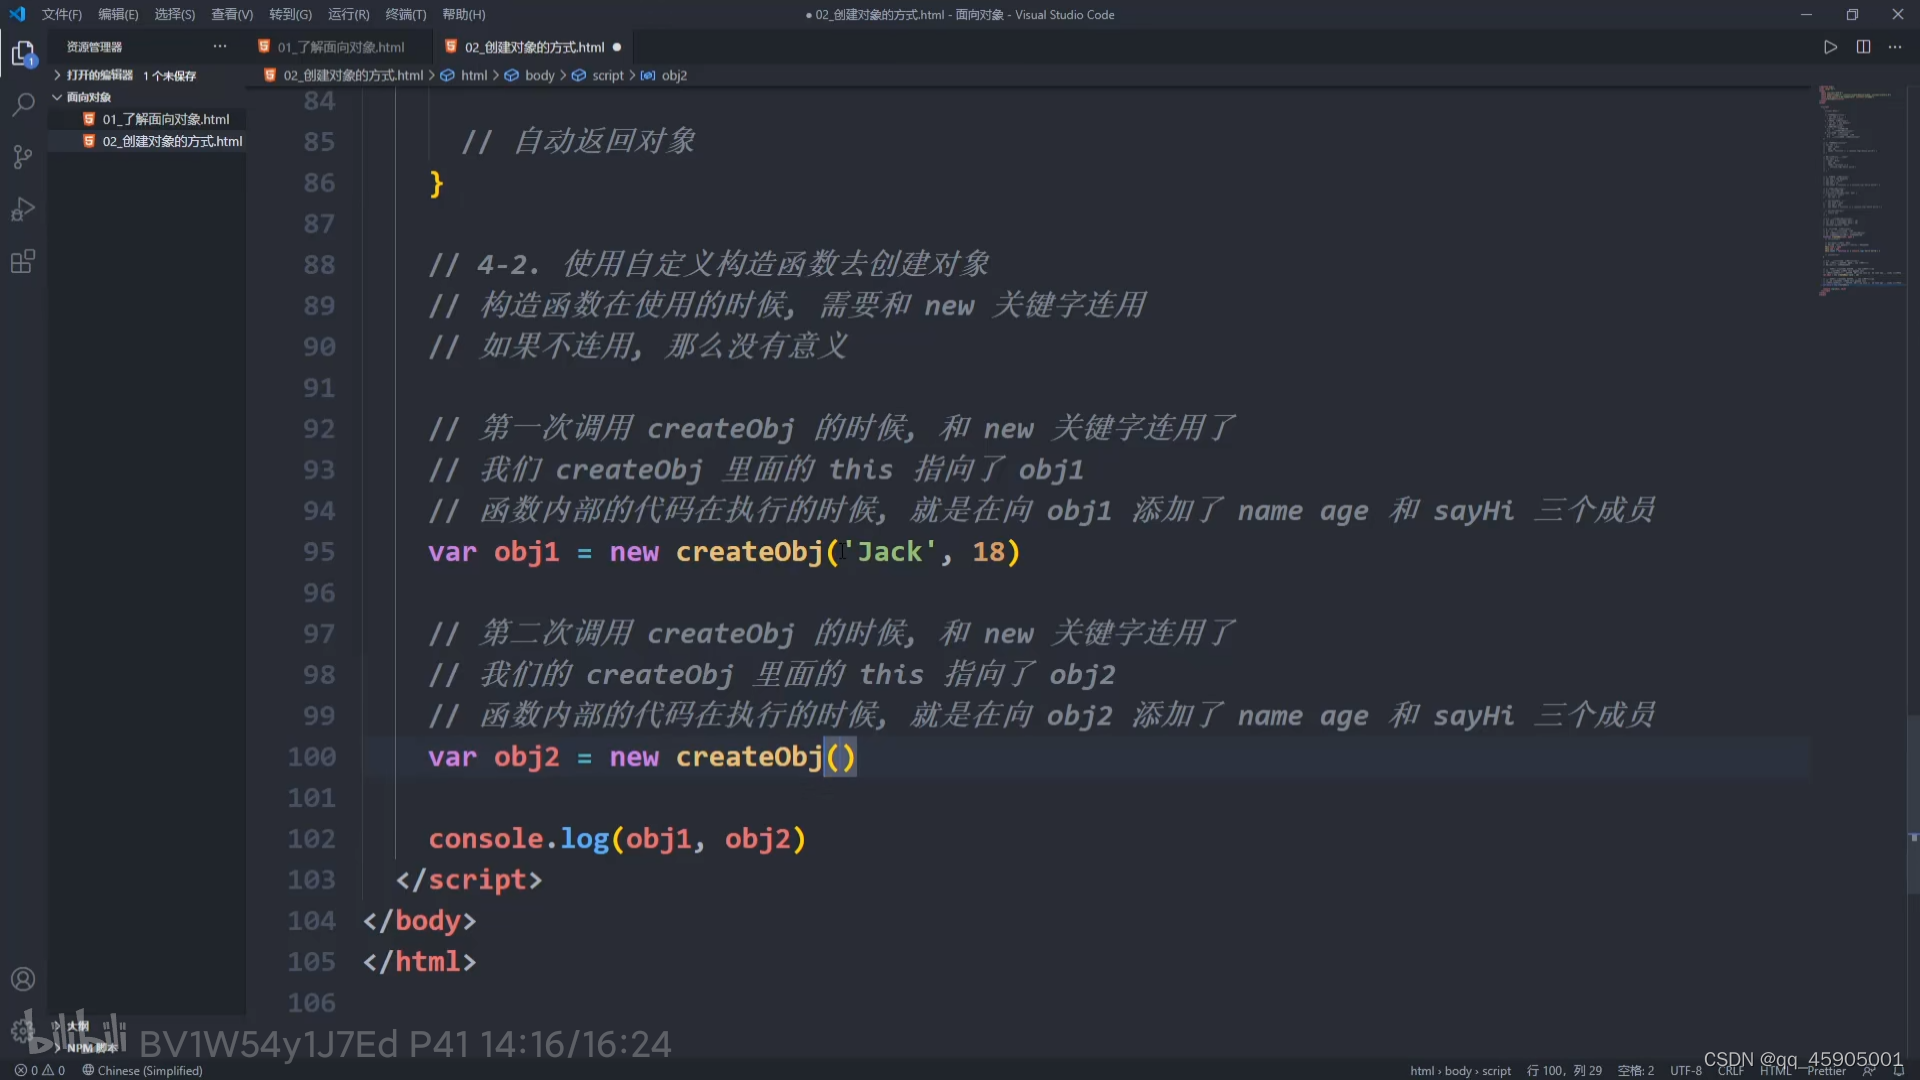Image resolution: width=1920 pixels, height=1080 pixels.
Task: Change encoding by clicking UTF-8
Action: click(1685, 1070)
